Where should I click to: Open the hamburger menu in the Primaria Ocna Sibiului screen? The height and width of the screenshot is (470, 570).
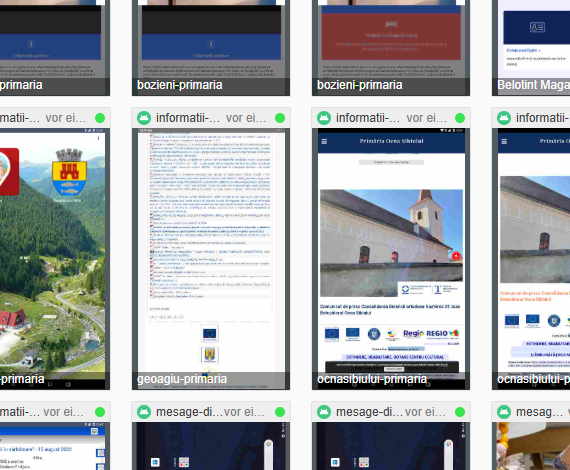pos(324,141)
